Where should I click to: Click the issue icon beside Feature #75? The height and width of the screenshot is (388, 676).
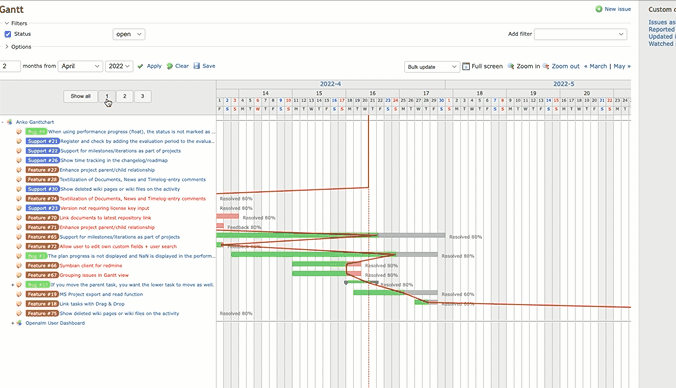pyautogui.click(x=19, y=313)
